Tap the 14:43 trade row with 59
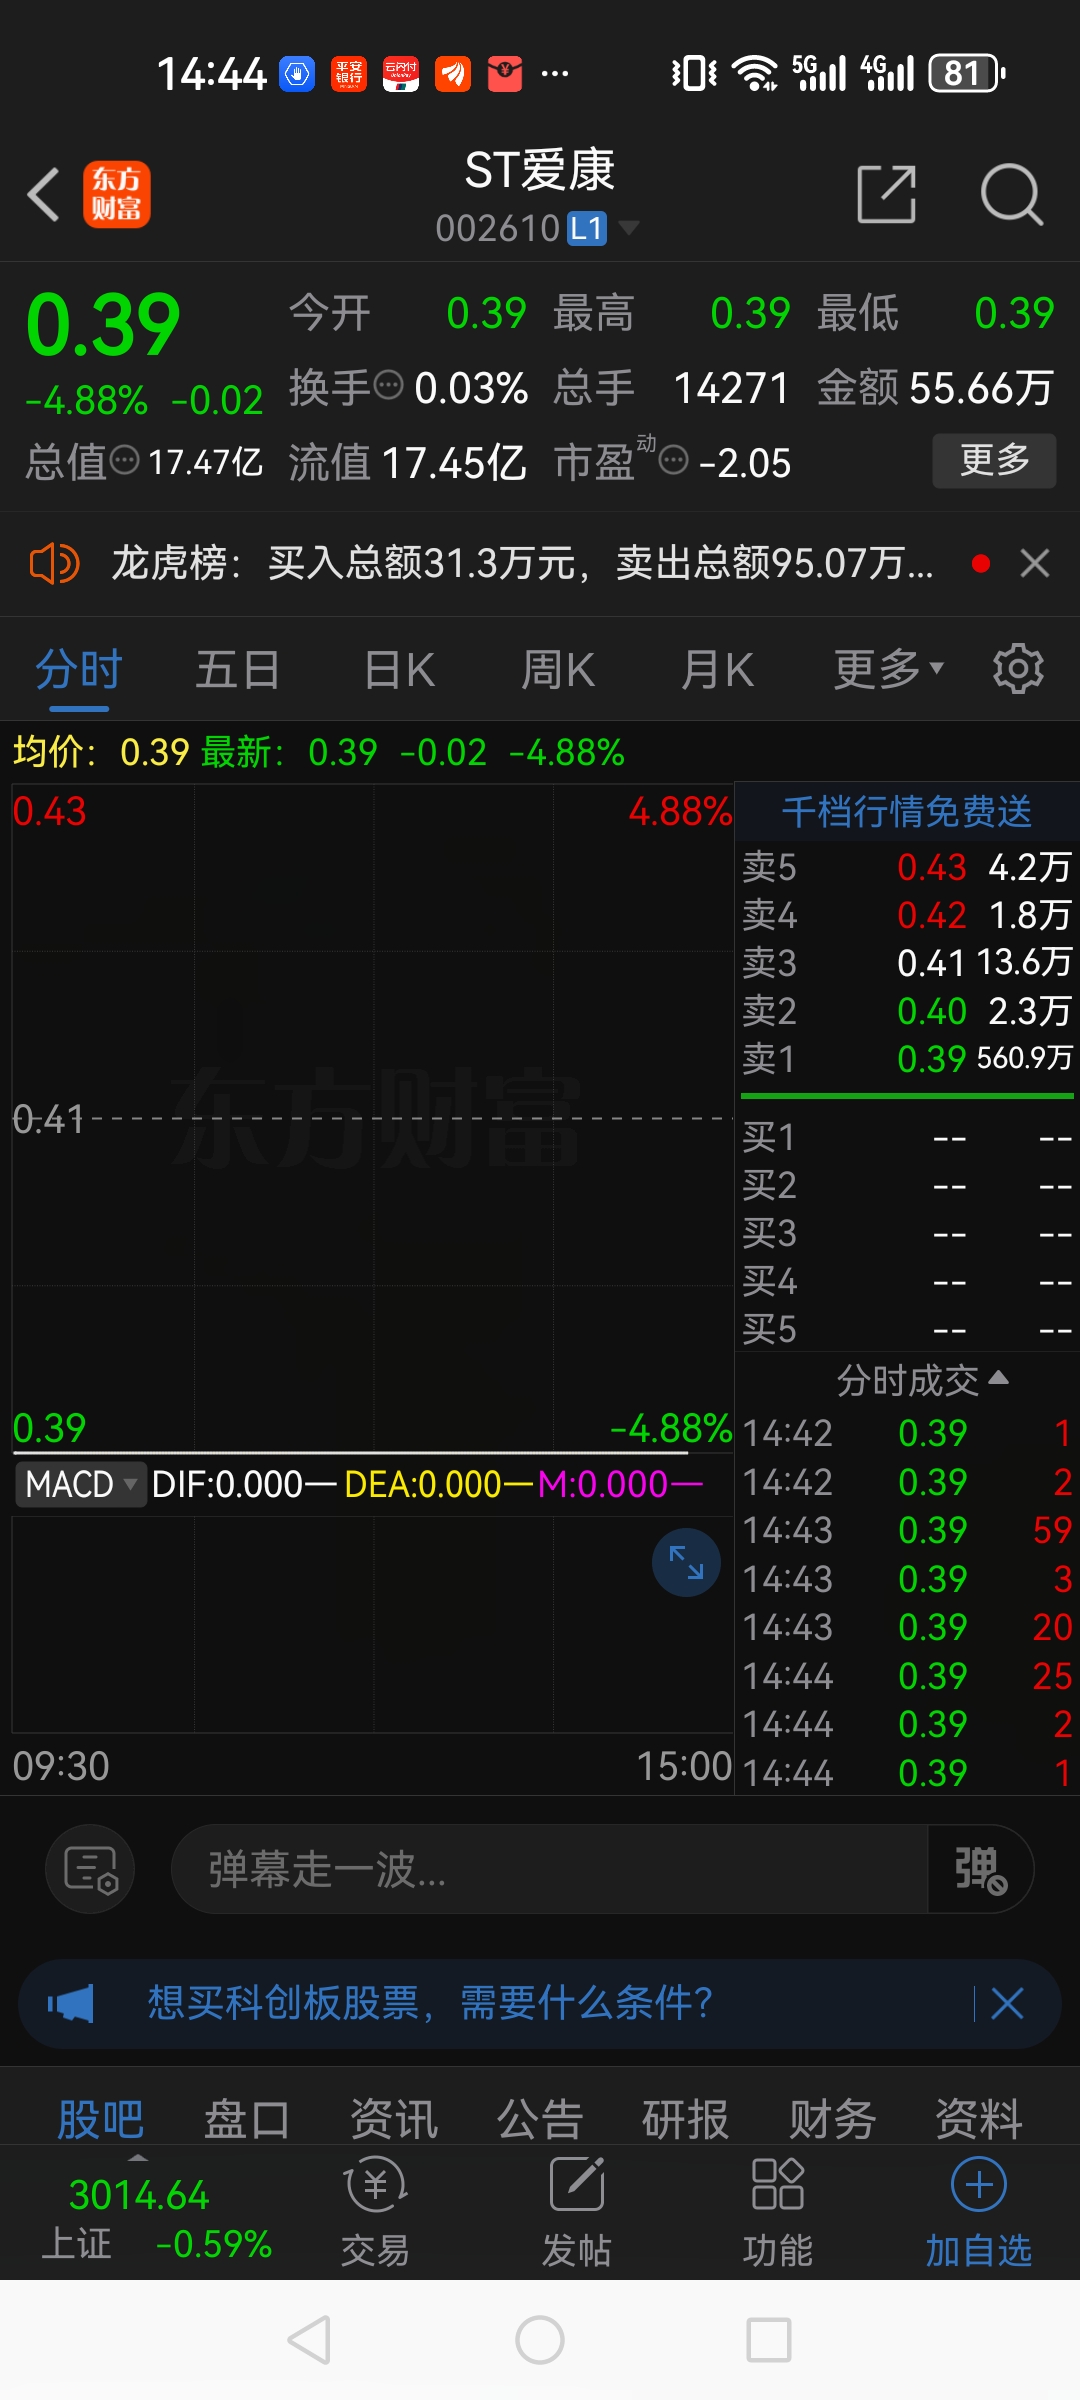This screenshot has width=1080, height=2400. click(907, 1530)
